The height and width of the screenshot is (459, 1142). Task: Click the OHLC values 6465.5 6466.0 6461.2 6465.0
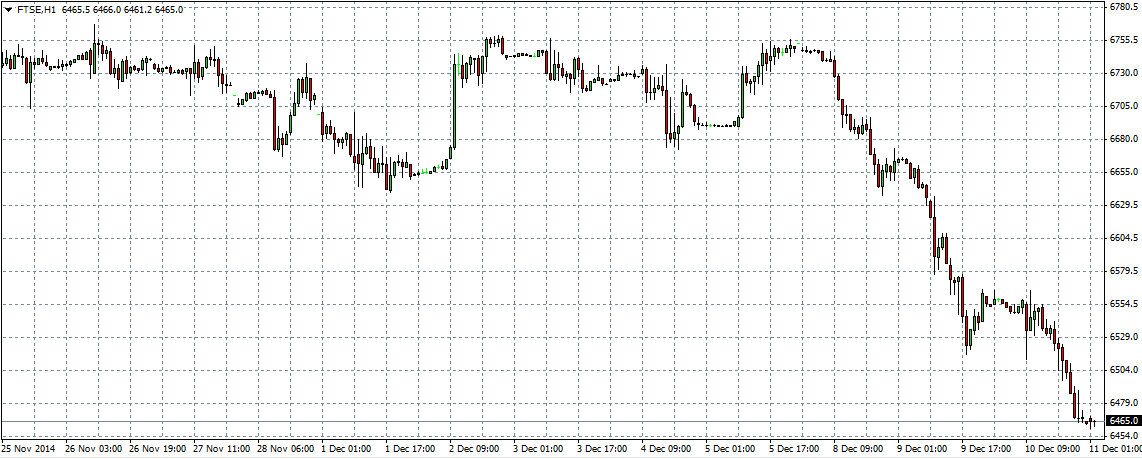[124, 9]
